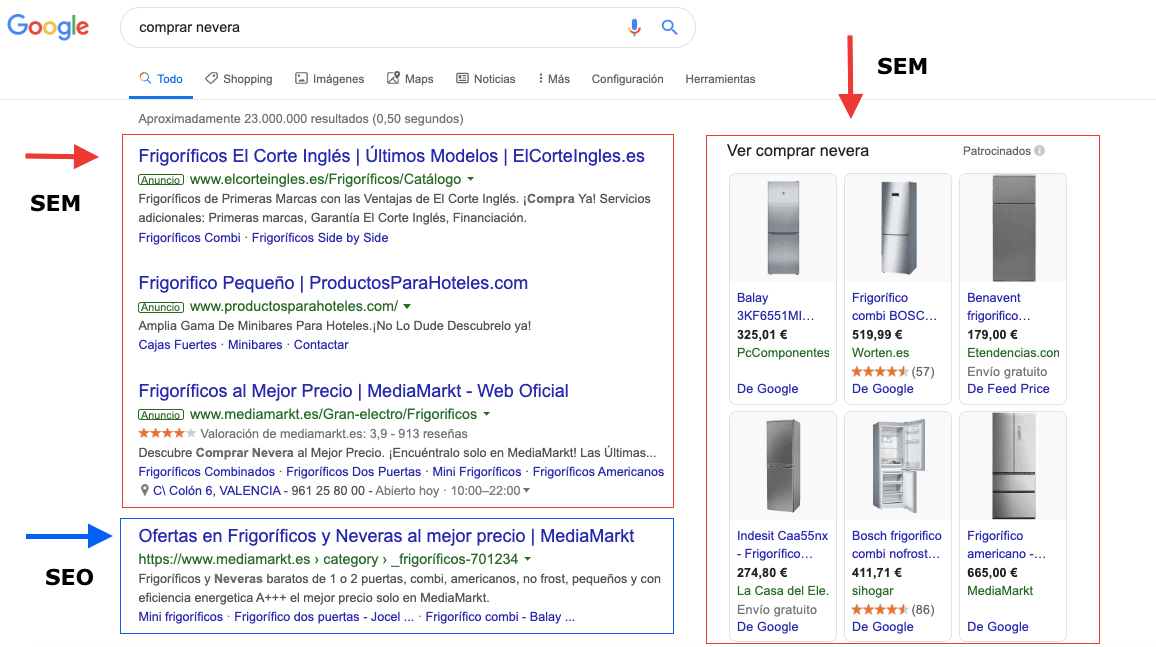This screenshot has width=1156, height=647.
Task: Click the Bosch frigorífico combi nofrost image
Action: pyautogui.click(x=898, y=466)
